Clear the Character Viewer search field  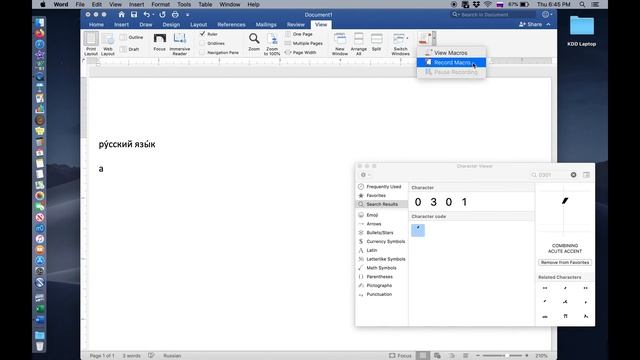pos(573,175)
